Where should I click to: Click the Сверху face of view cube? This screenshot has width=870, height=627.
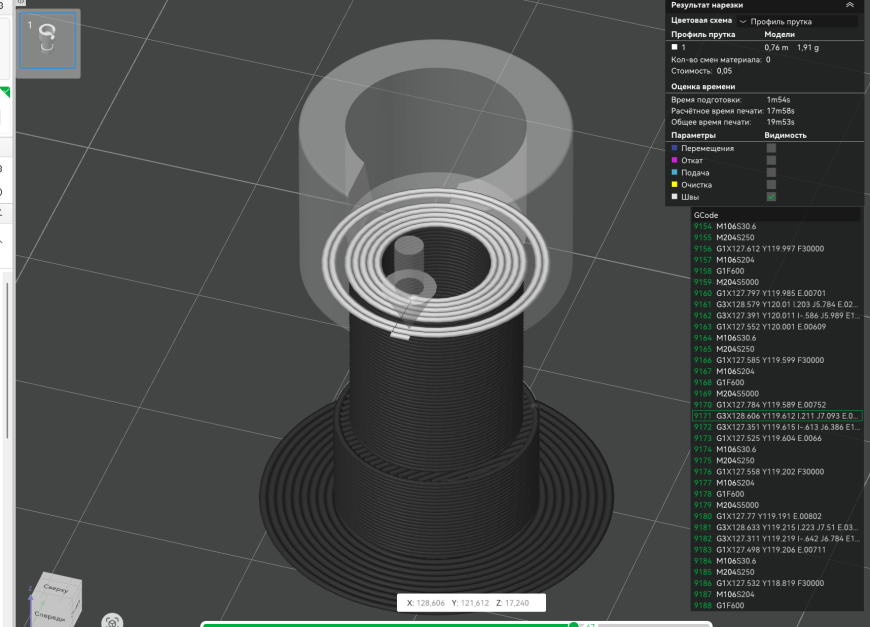(x=58, y=588)
